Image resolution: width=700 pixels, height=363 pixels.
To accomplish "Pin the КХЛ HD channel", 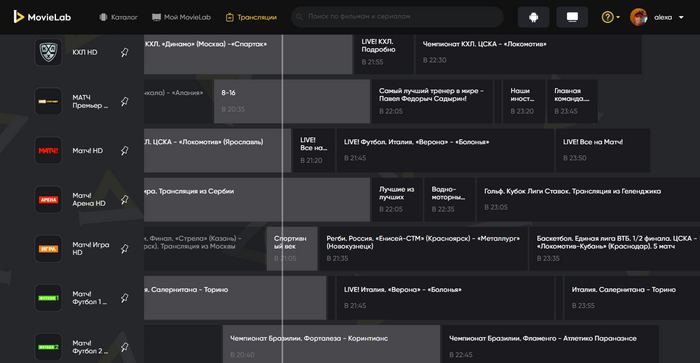I will 125,52.
